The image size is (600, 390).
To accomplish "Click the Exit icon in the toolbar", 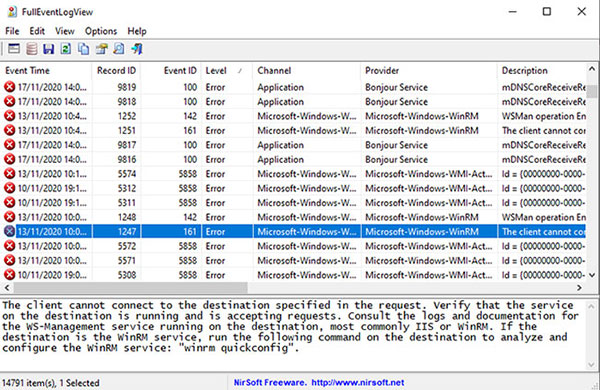I will tap(137, 49).
